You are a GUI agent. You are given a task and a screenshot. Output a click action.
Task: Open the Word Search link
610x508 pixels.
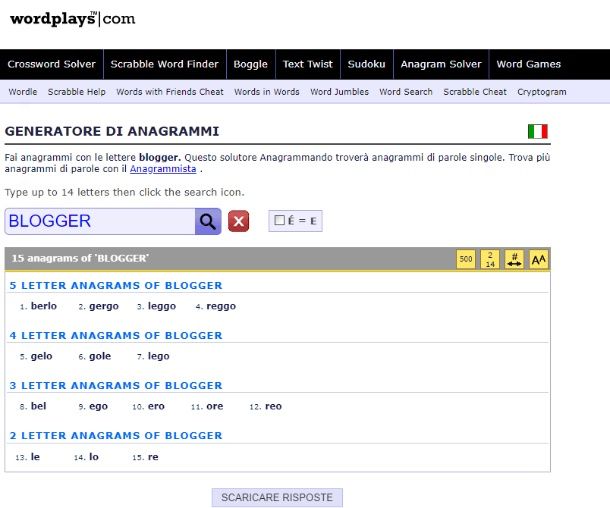pyautogui.click(x=406, y=92)
